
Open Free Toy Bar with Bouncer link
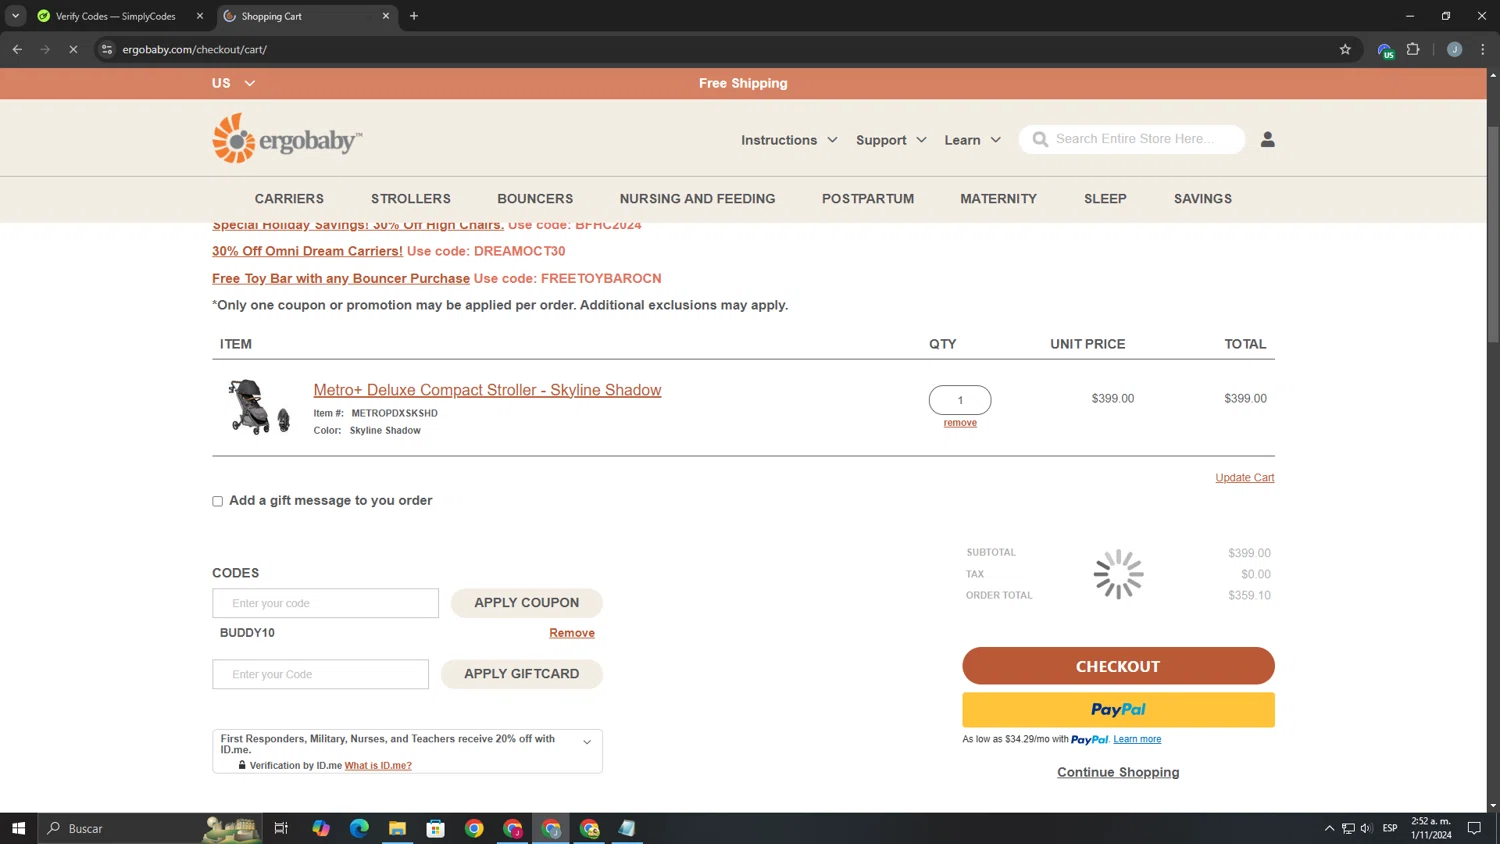pos(341,278)
